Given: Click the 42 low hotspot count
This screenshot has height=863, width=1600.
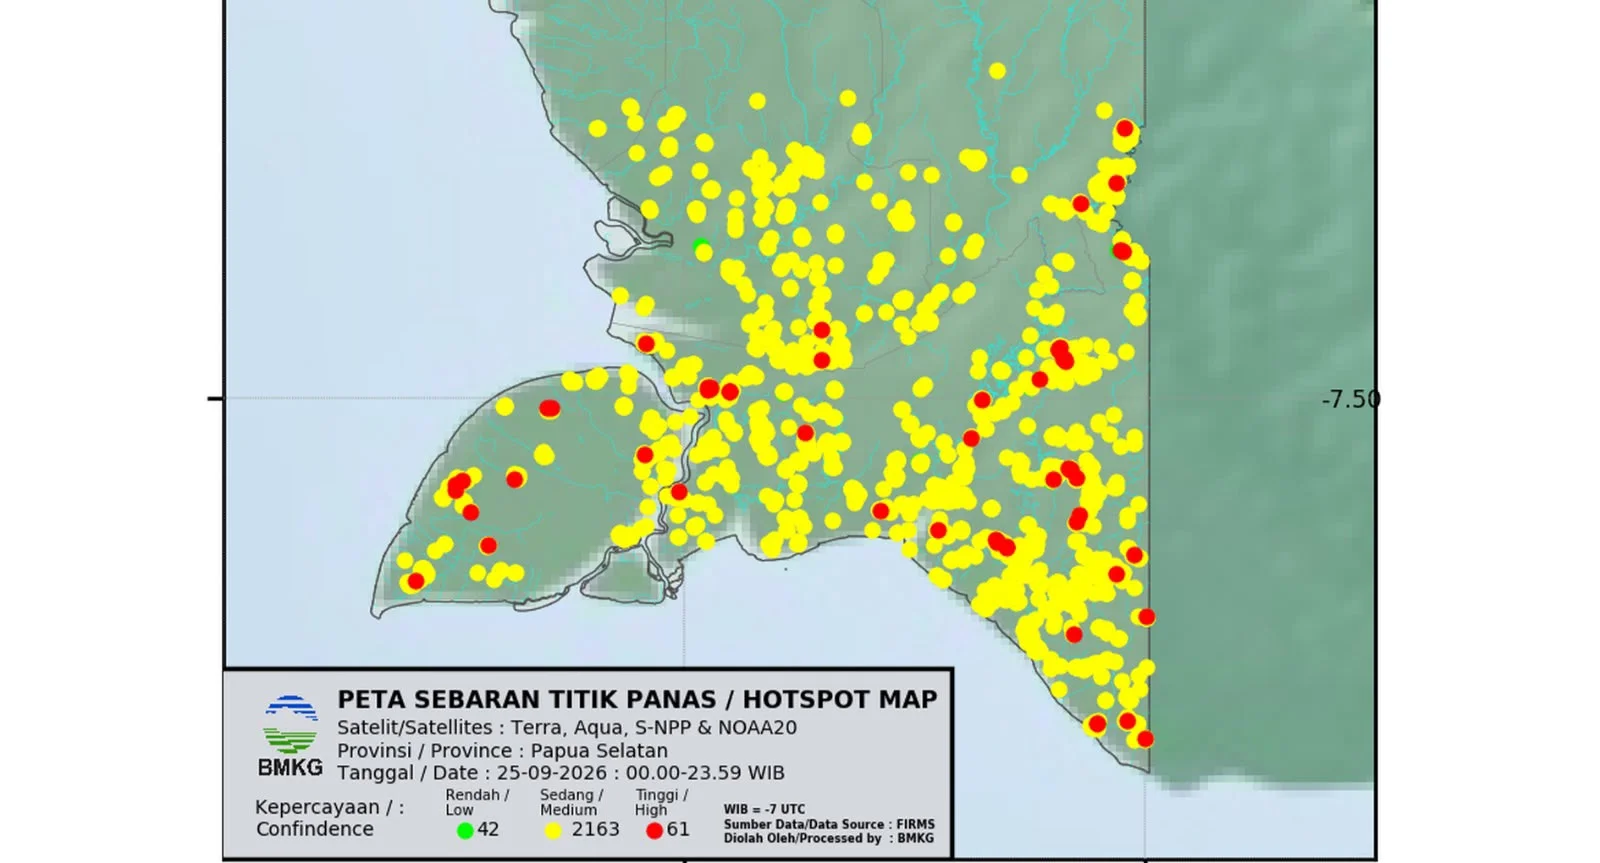Looking at the screenshot, I should pos(488,829).
